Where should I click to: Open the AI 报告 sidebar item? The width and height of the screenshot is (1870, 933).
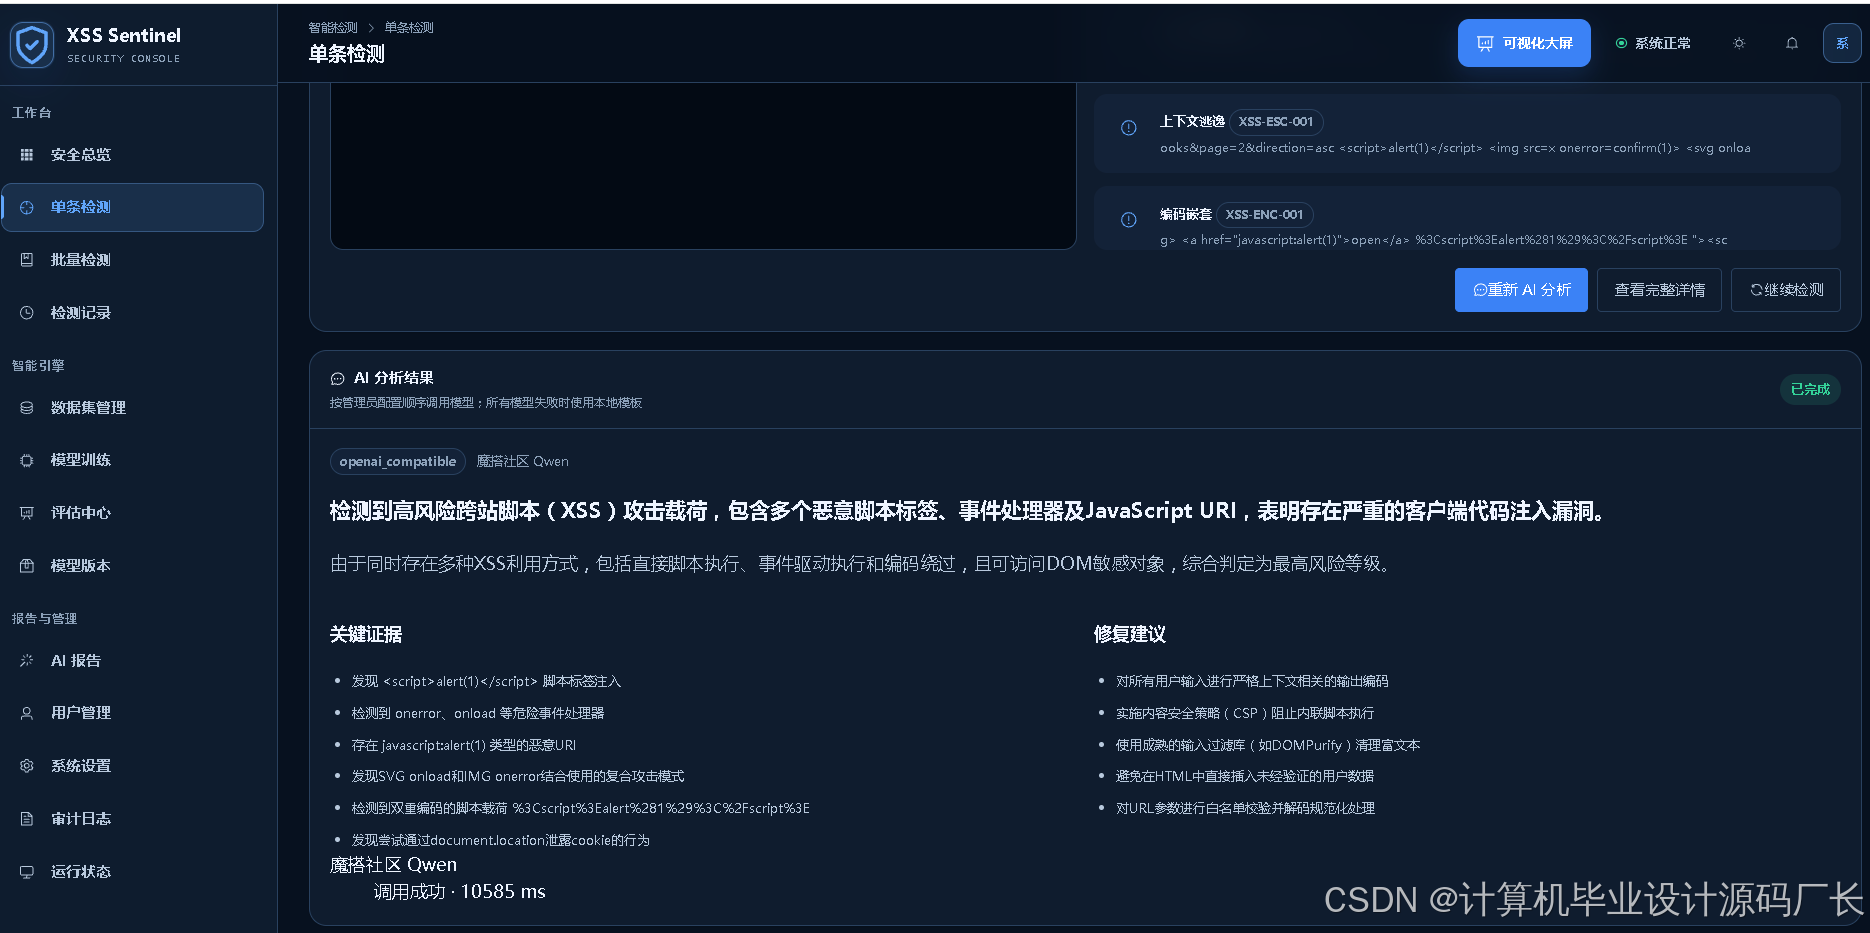pos(133,661)
